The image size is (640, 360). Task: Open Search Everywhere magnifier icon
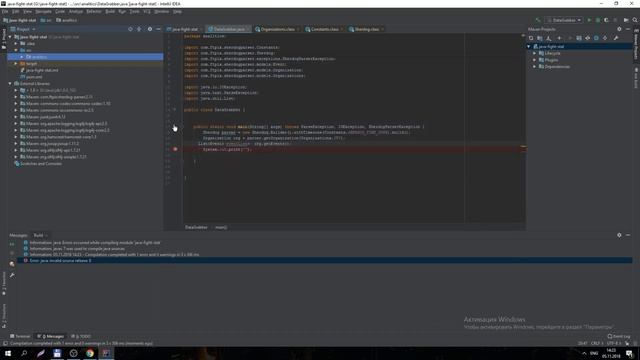(x=635, y=20)
